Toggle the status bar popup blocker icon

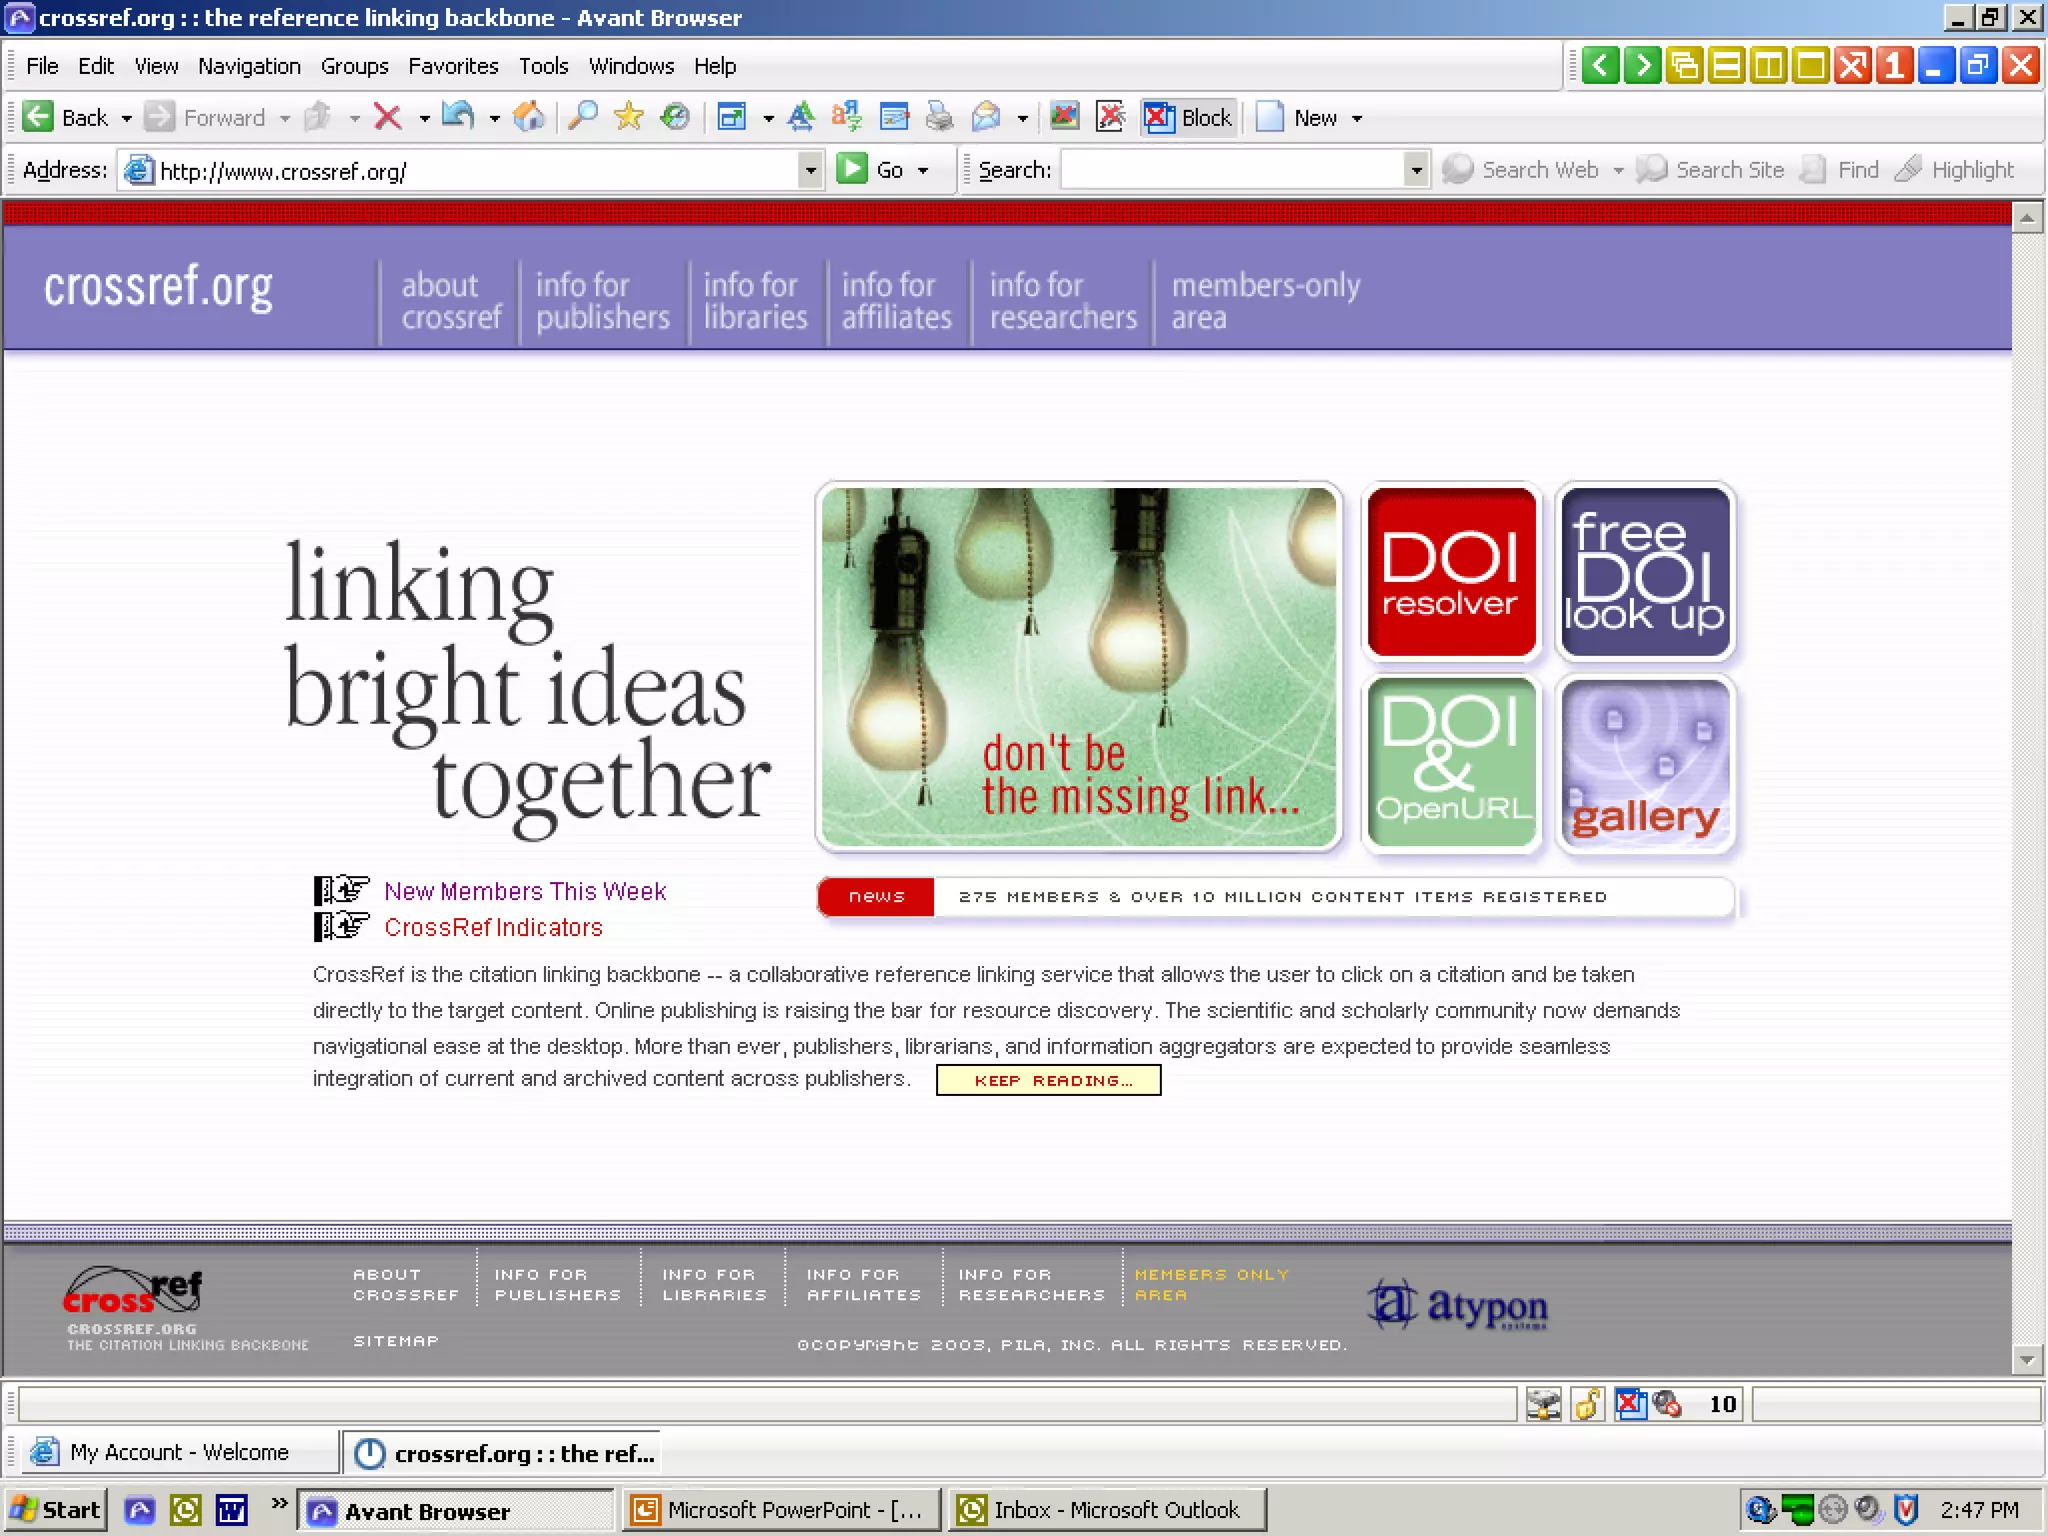(1631, 1404)
